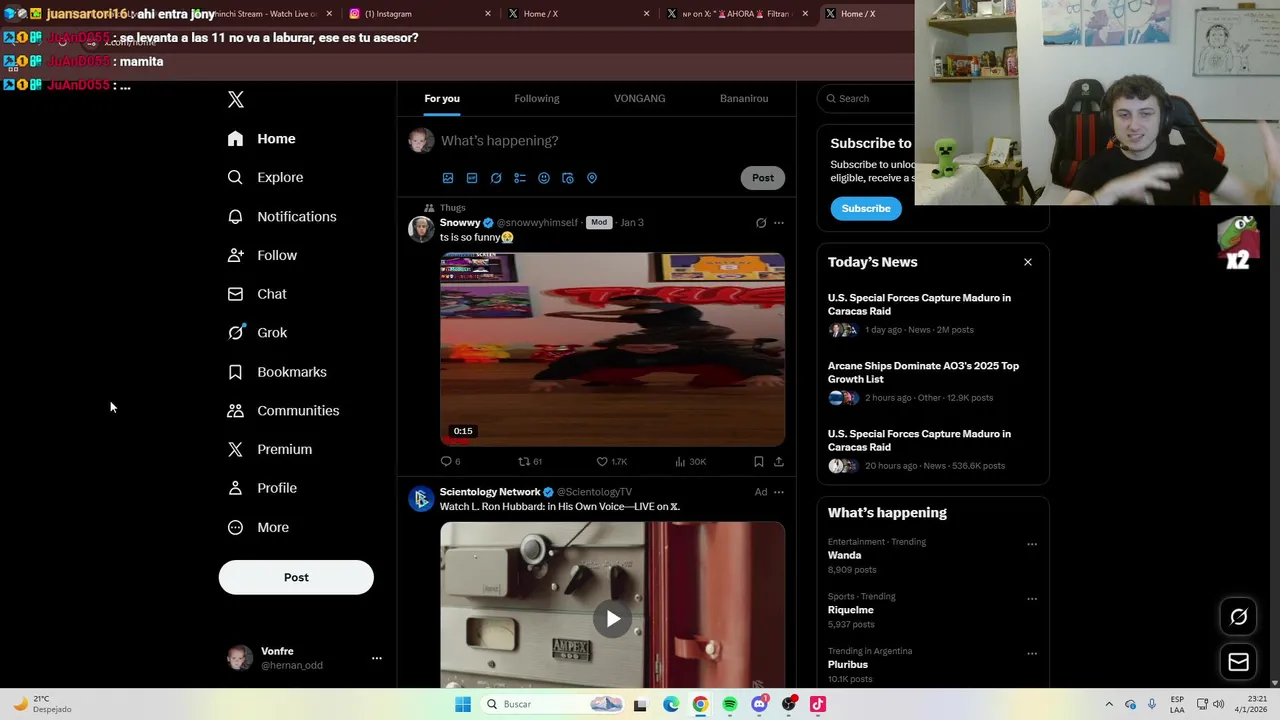Click the Profile person icon
Image resolution: width=1280 pixels, height=720 pixels.
[x=235, y=488]
